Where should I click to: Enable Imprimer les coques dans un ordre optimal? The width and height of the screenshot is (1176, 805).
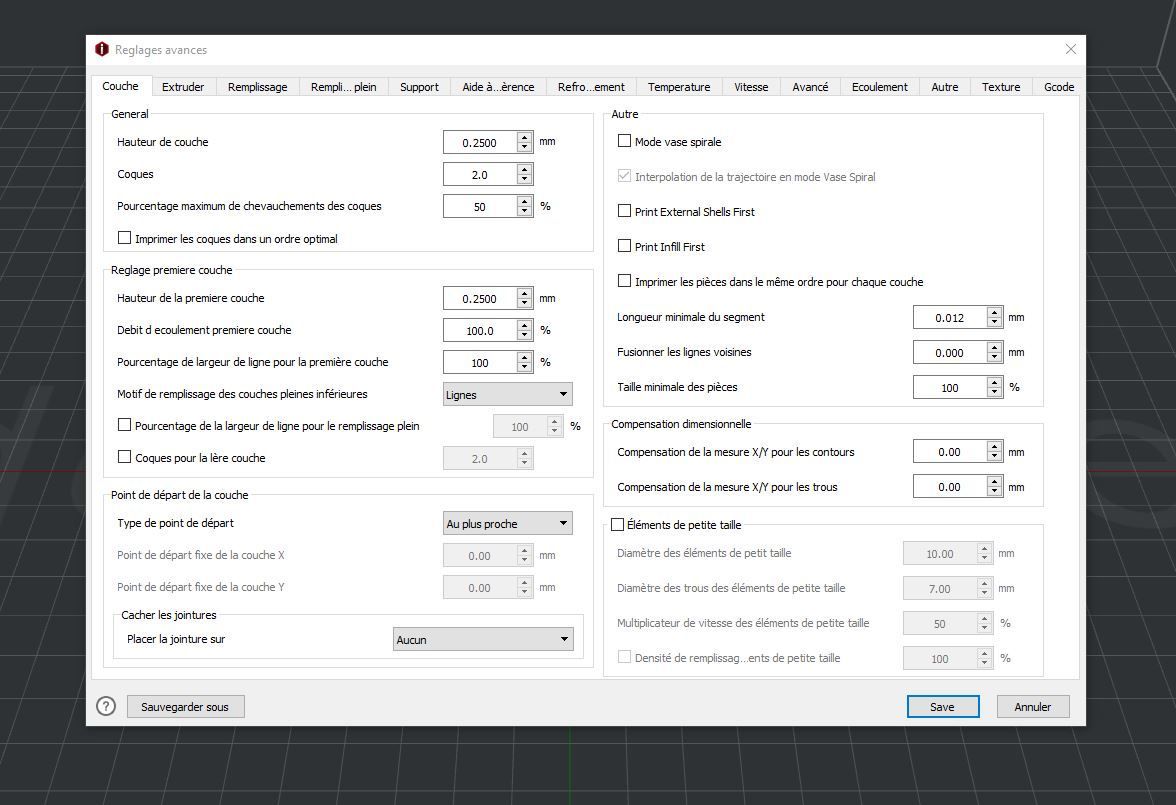pos(124,238)
